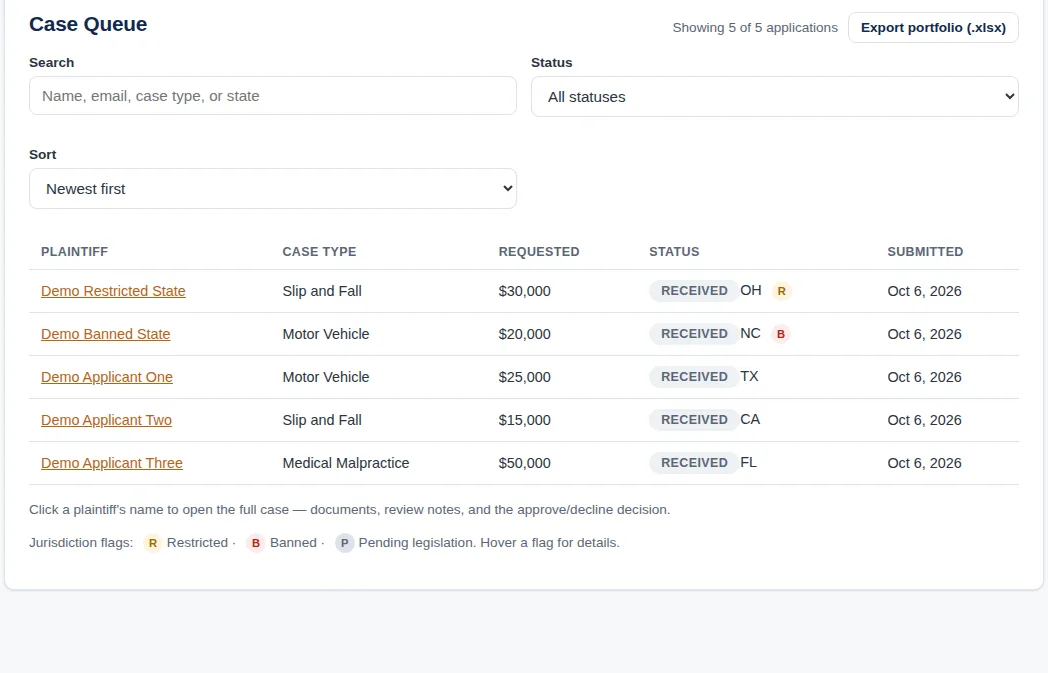The image size is (1048, 673).
Task: Click the TX state code
Action: [749, 376]
